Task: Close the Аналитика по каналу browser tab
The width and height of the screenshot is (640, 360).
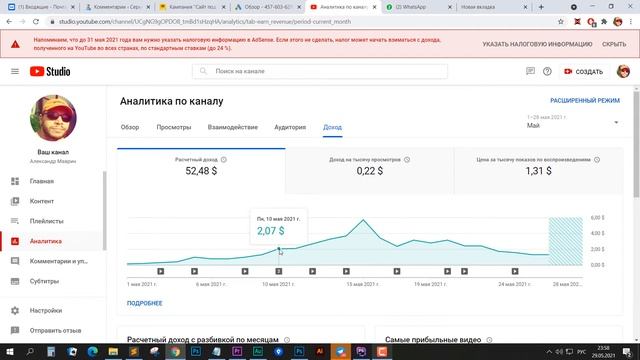Action: (374, 7)
